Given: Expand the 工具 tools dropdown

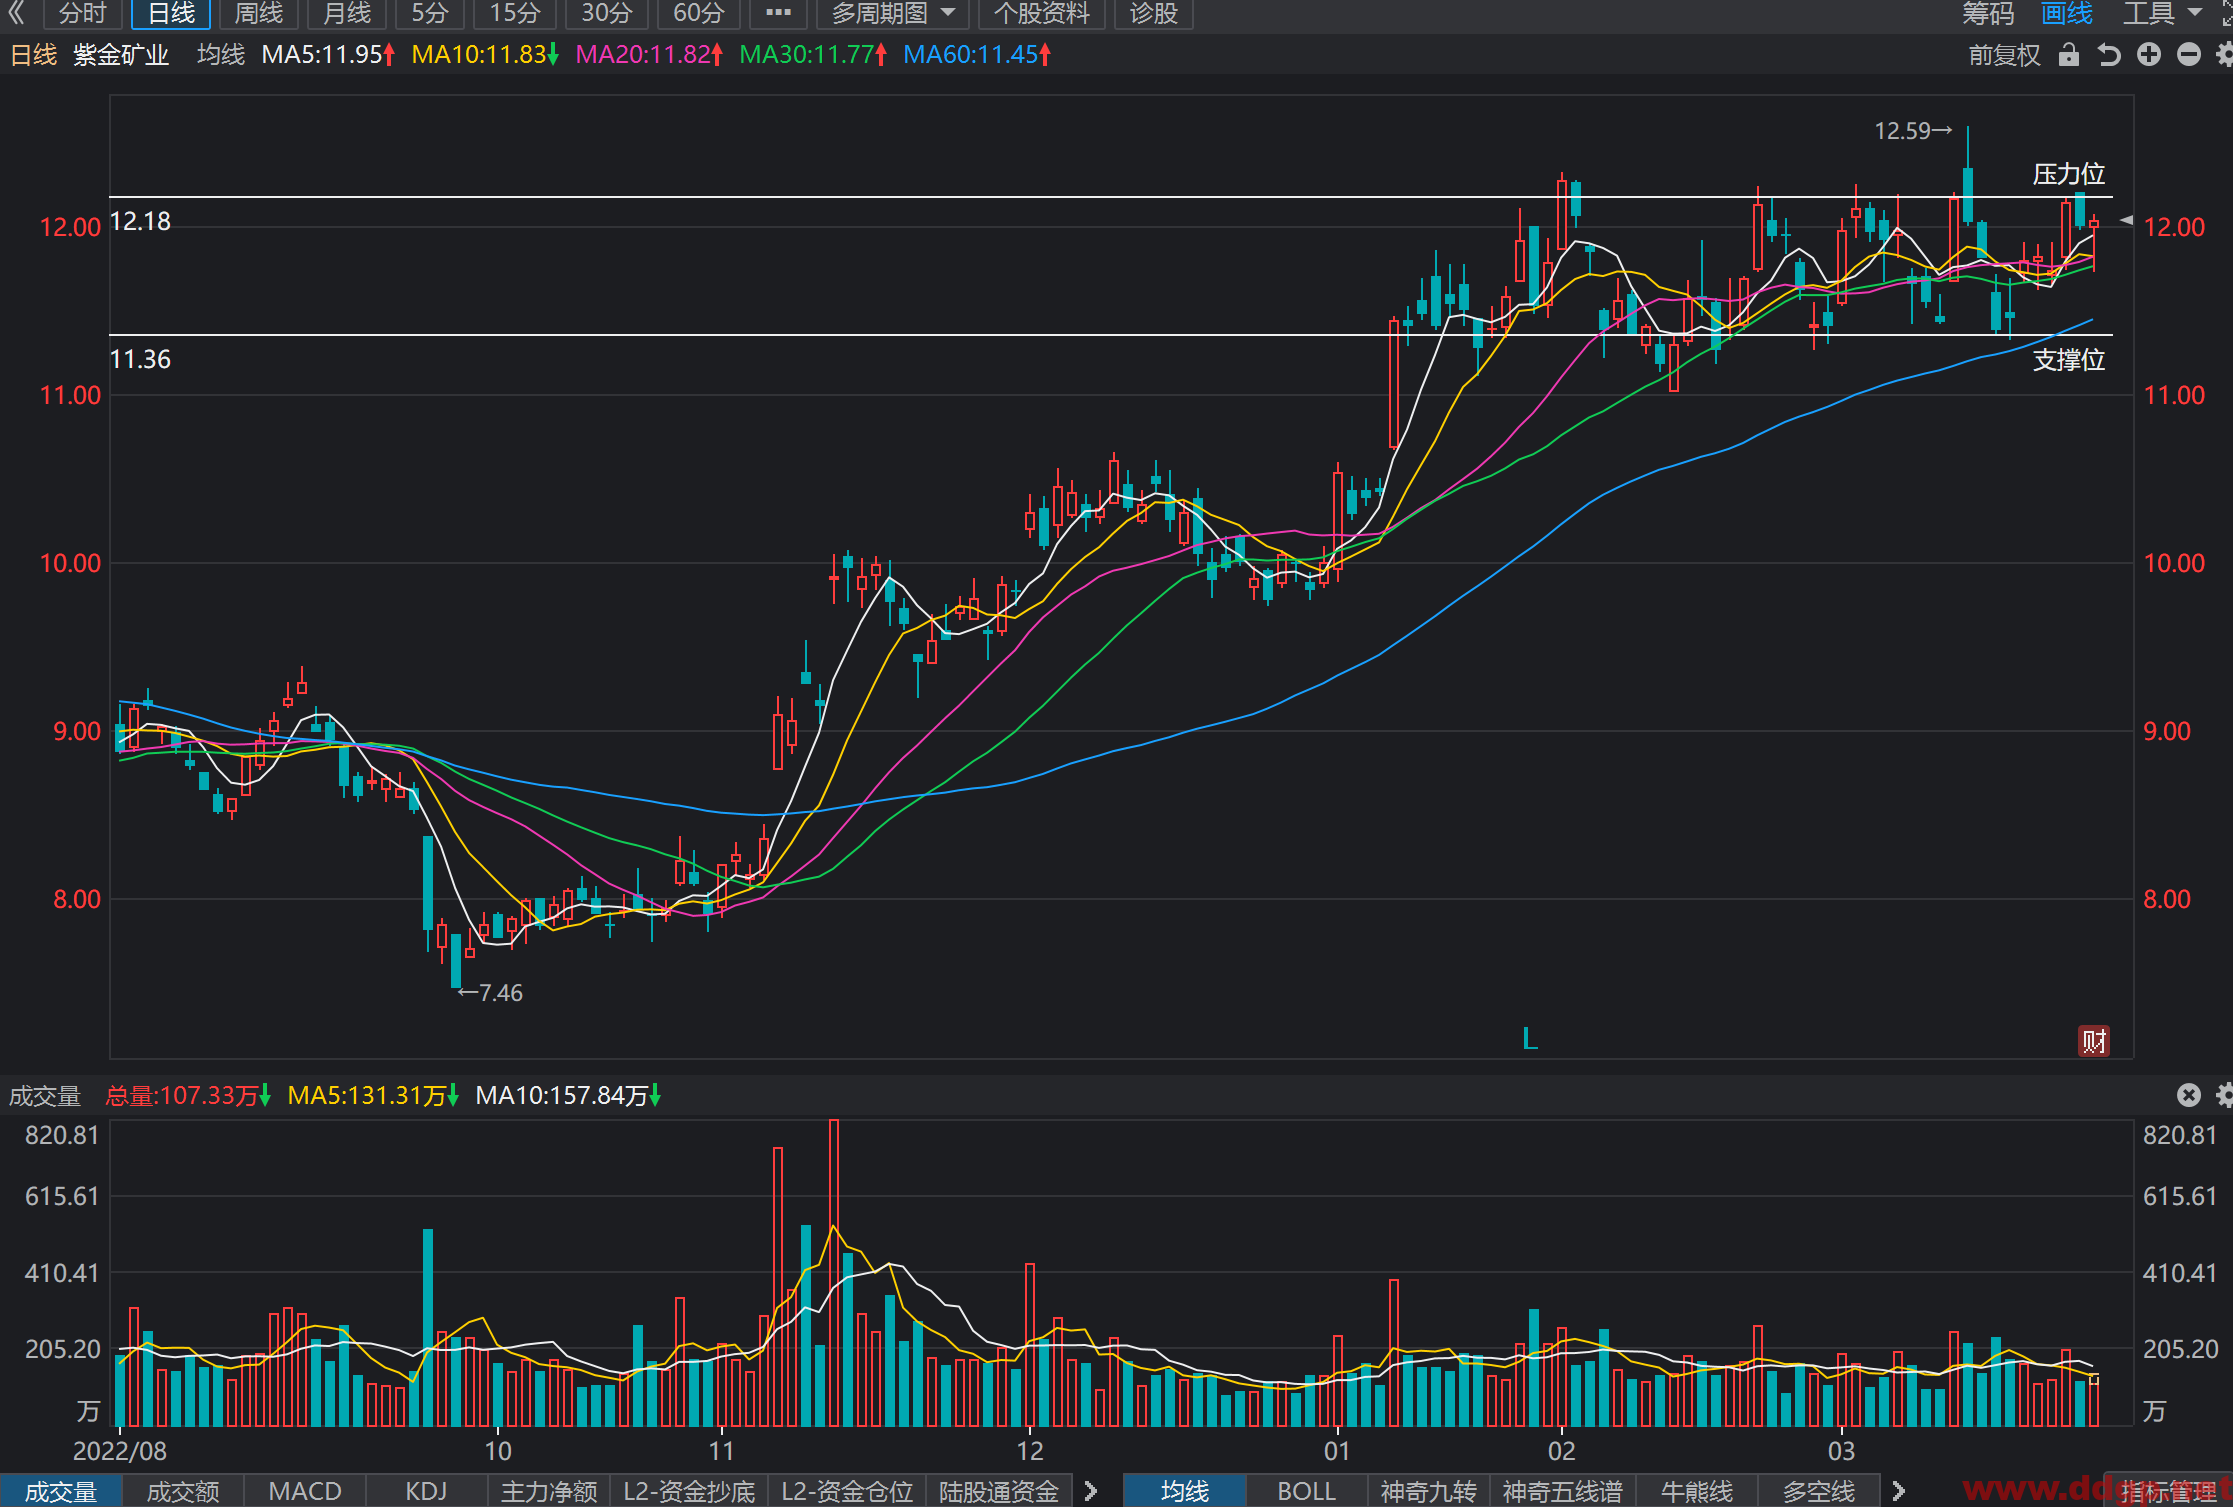Looking at the screenshot, I should [2161, 13].
